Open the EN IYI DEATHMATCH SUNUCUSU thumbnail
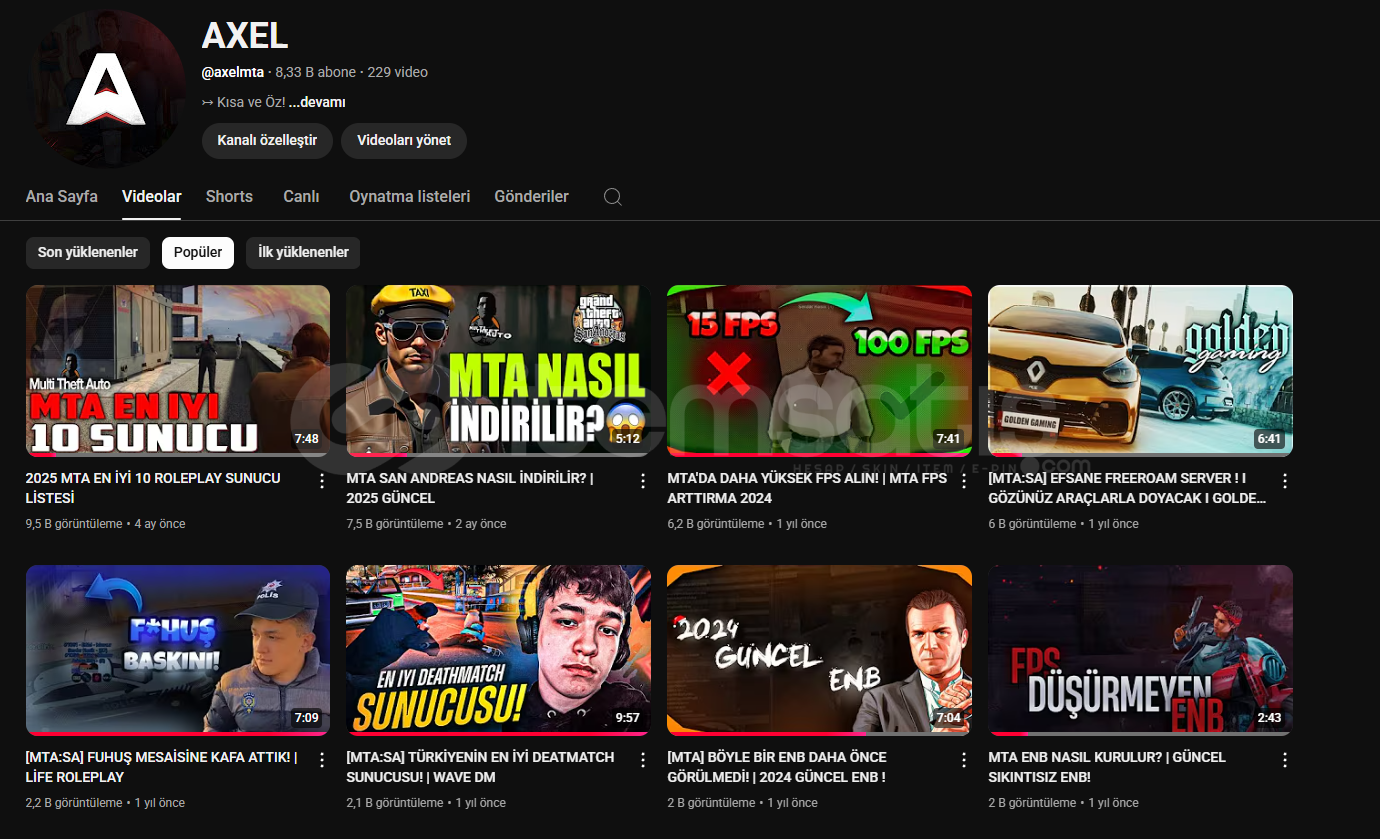The width and height of the screenshot is (1380, 839). point(498,650)
